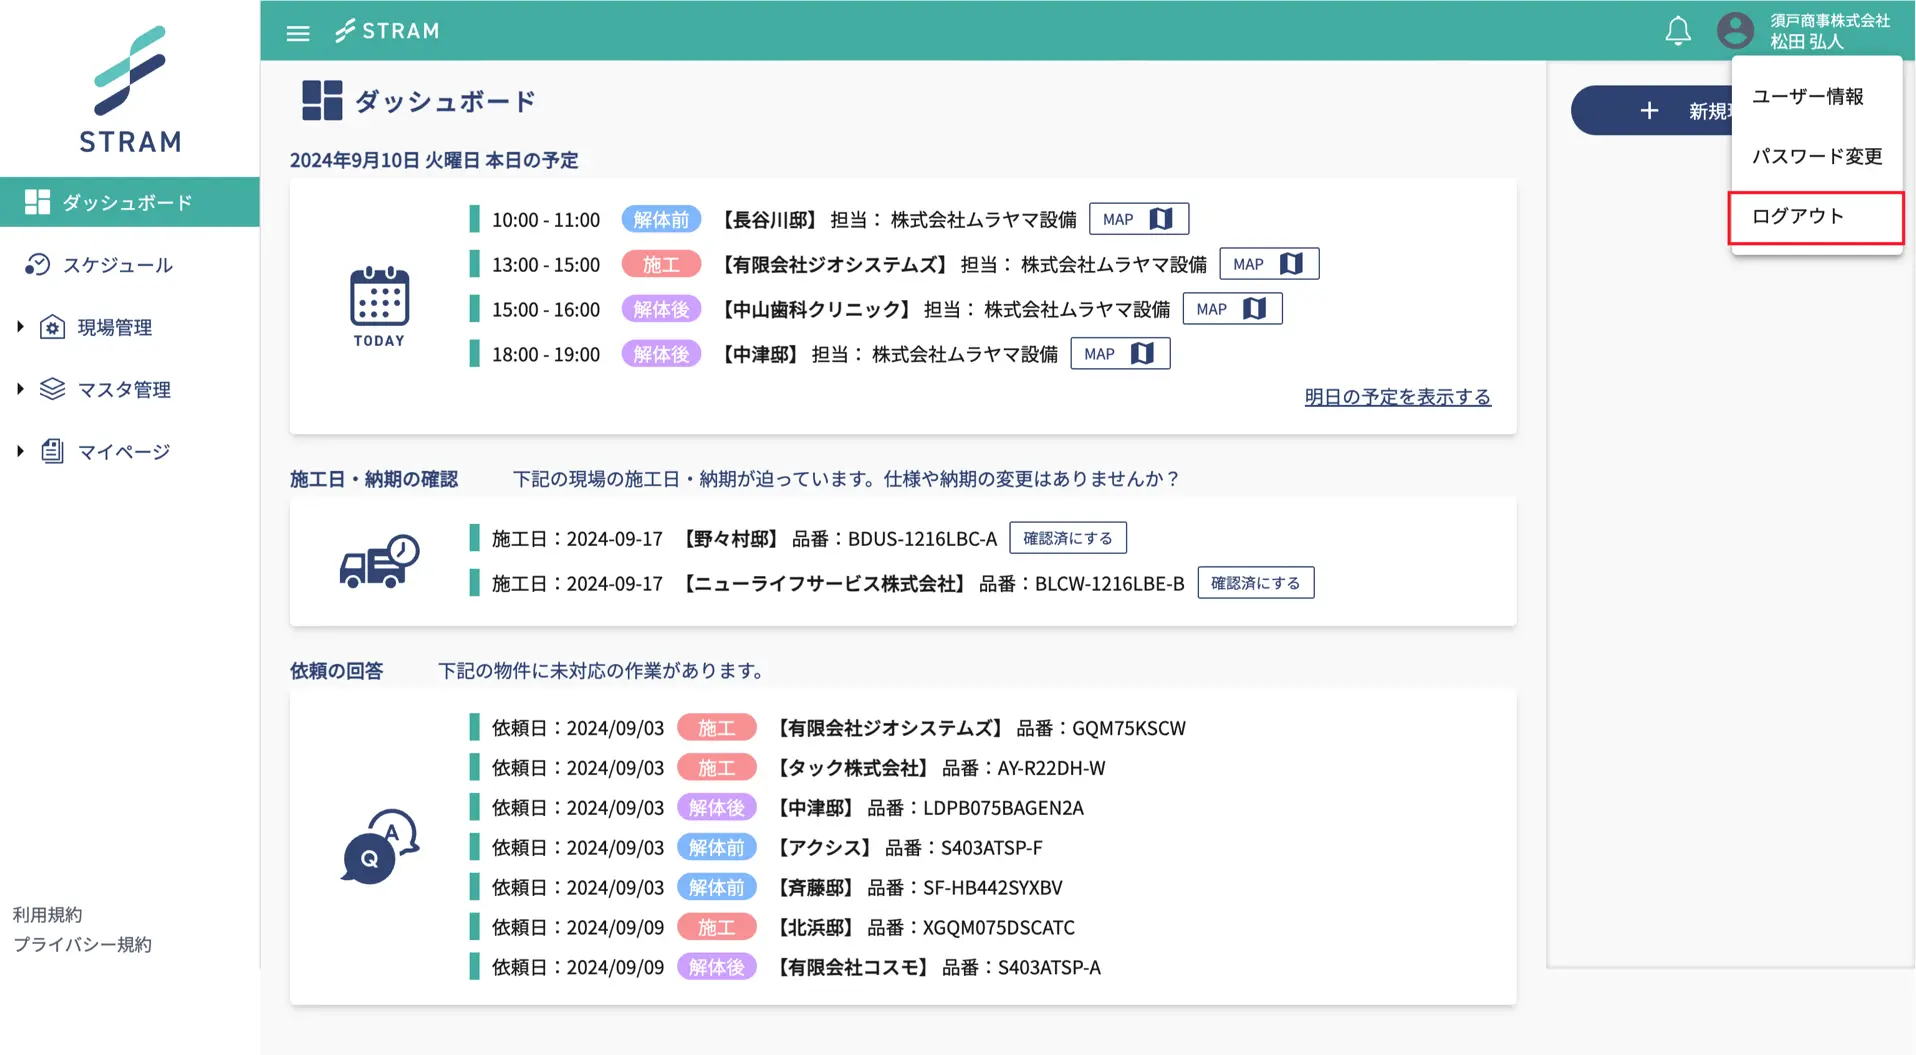Open the 明日の予定を表示する link
The image size is (1916, 1055).
[1396, 396]
